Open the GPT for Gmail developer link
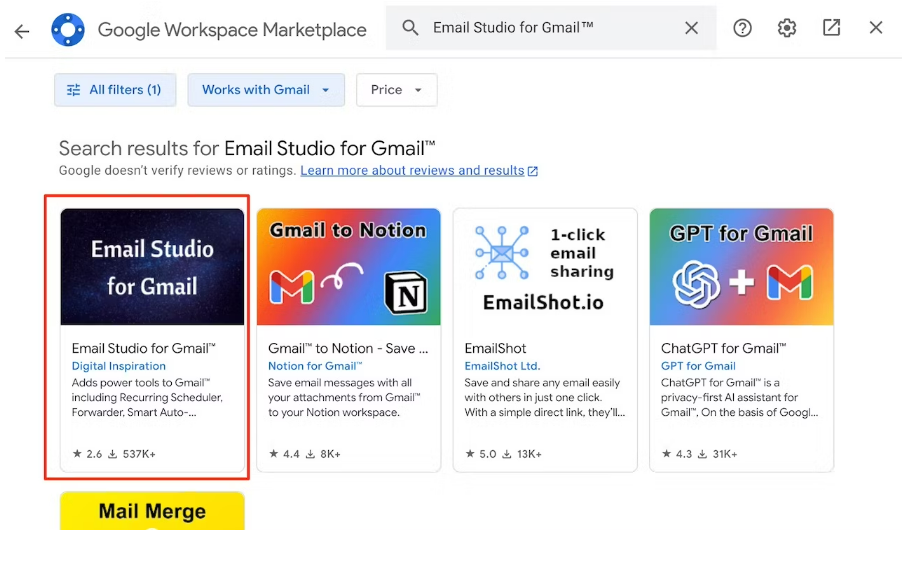Viewport: 907px width, 562px height. (698, 366)
